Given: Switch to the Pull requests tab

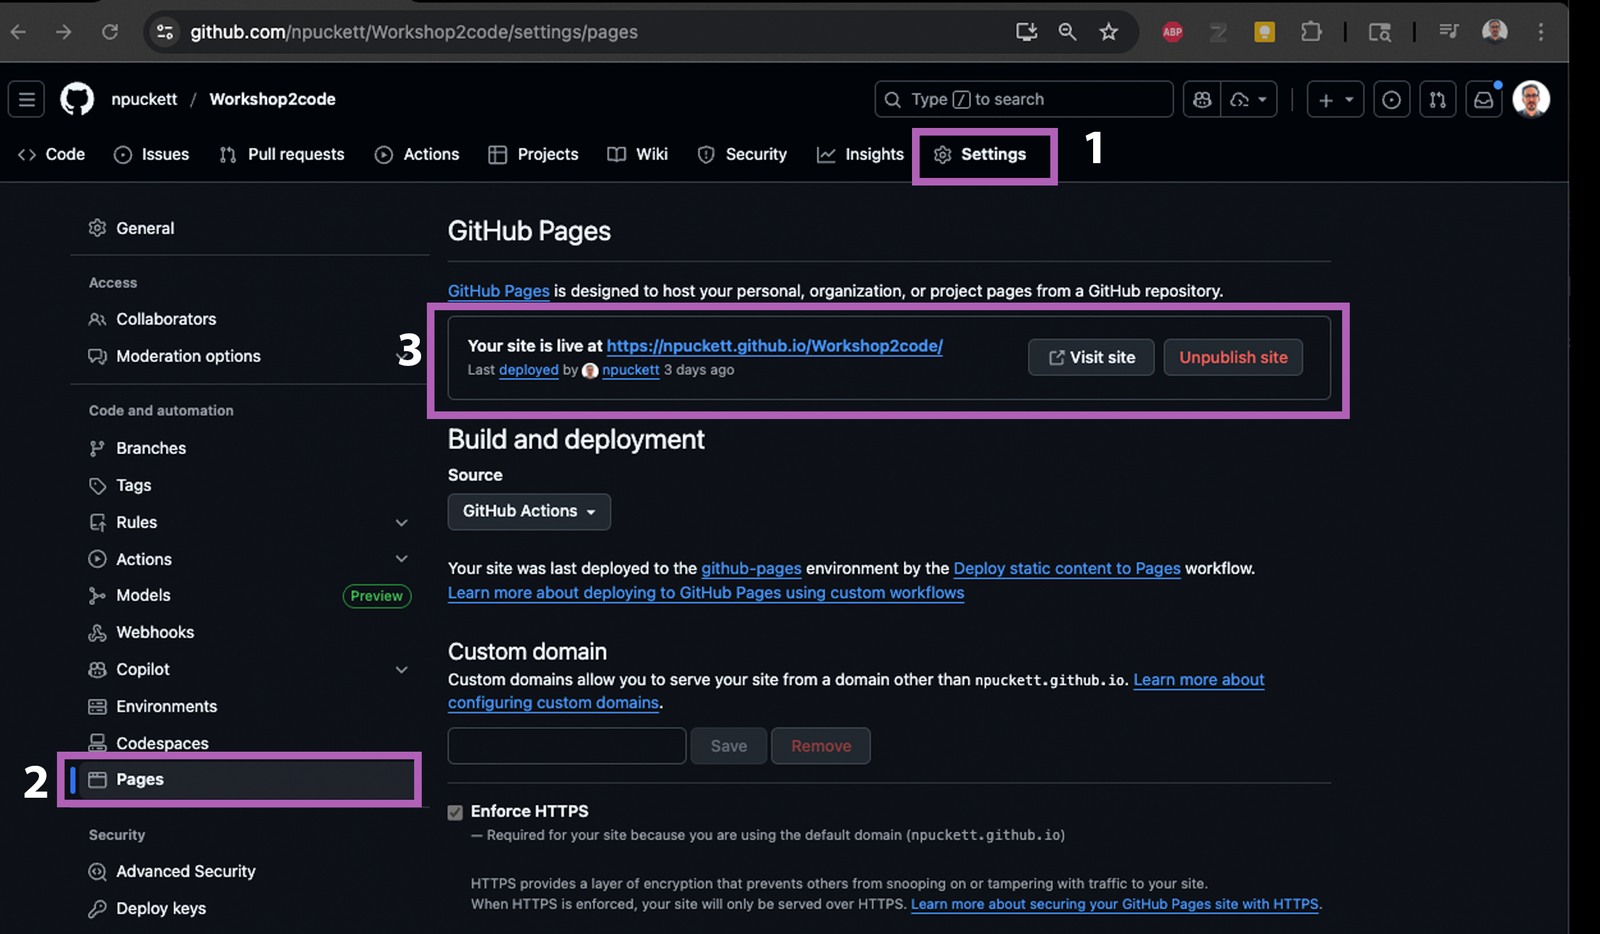Looking at the screenshot, I should pyautogui.click(x=282, y=154).
